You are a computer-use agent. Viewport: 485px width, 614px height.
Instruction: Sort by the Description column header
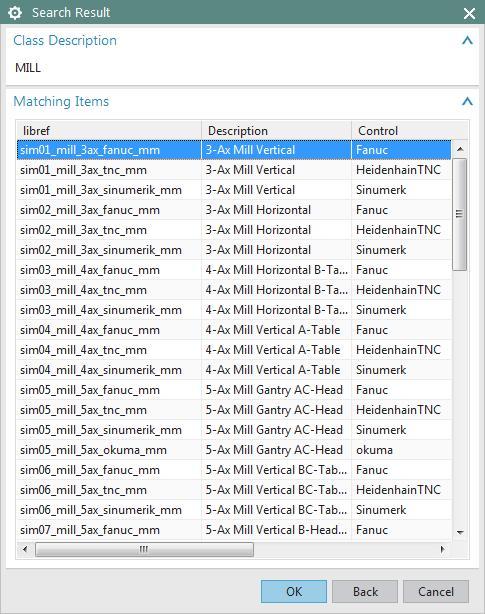(276, 130)
